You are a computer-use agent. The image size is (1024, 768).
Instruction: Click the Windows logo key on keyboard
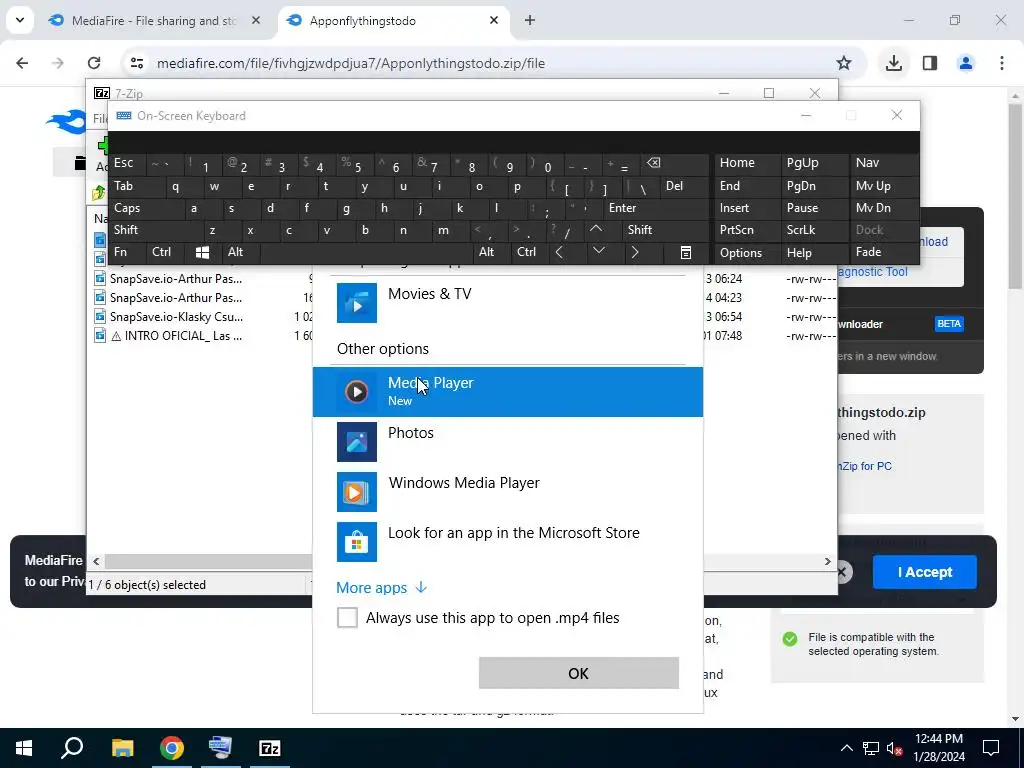click(x=202, y=252)
